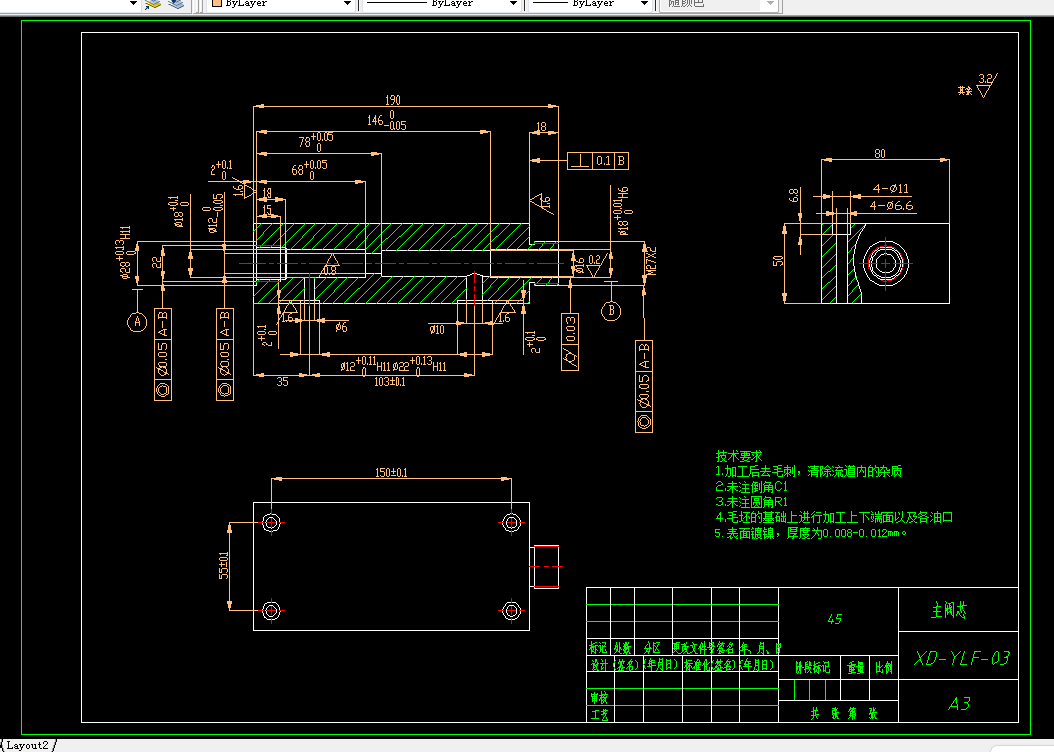Screen dimensions: 1054x752
Task: Select the concentric circles in the side view
Action: (885, 263)
